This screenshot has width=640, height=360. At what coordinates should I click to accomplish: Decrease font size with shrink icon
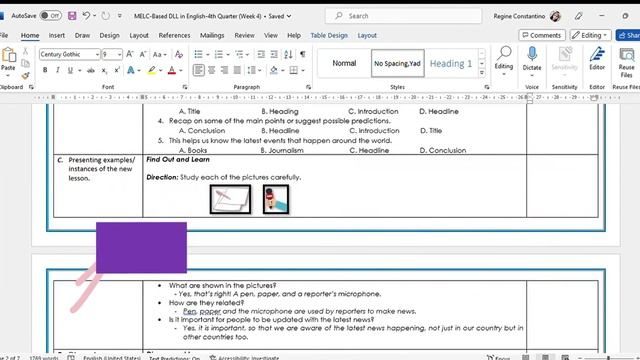click(x=143, y=54)
